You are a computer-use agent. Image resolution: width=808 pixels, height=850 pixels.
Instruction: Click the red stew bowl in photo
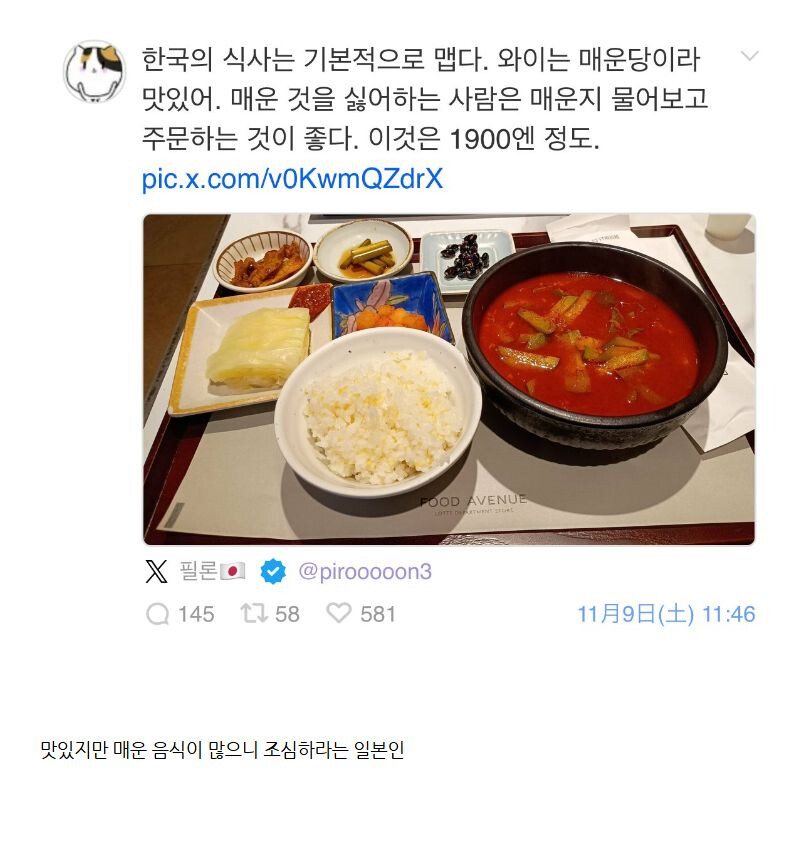click(594, 345)
